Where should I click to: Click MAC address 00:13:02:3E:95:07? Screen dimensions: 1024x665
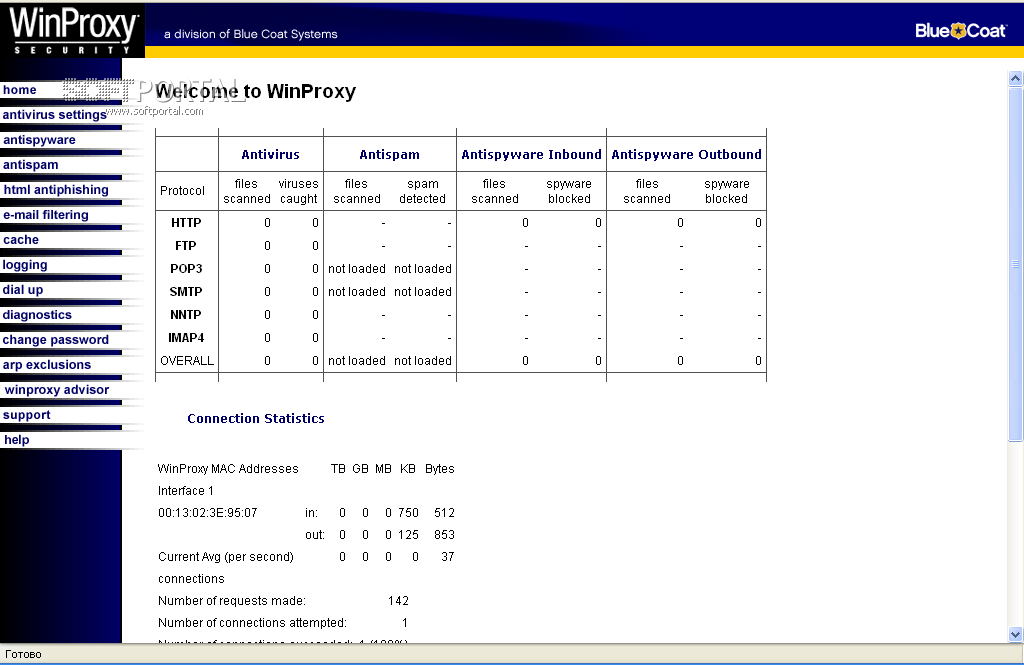[208, 513]
